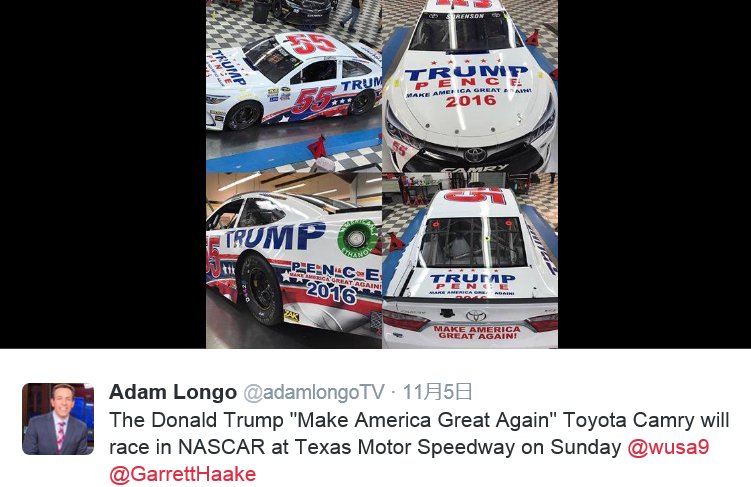Image resolution: width=751 pixels, height=487 pixels.
Task: View rear quarter panel close-up photo
Action: tap(294, 260)
